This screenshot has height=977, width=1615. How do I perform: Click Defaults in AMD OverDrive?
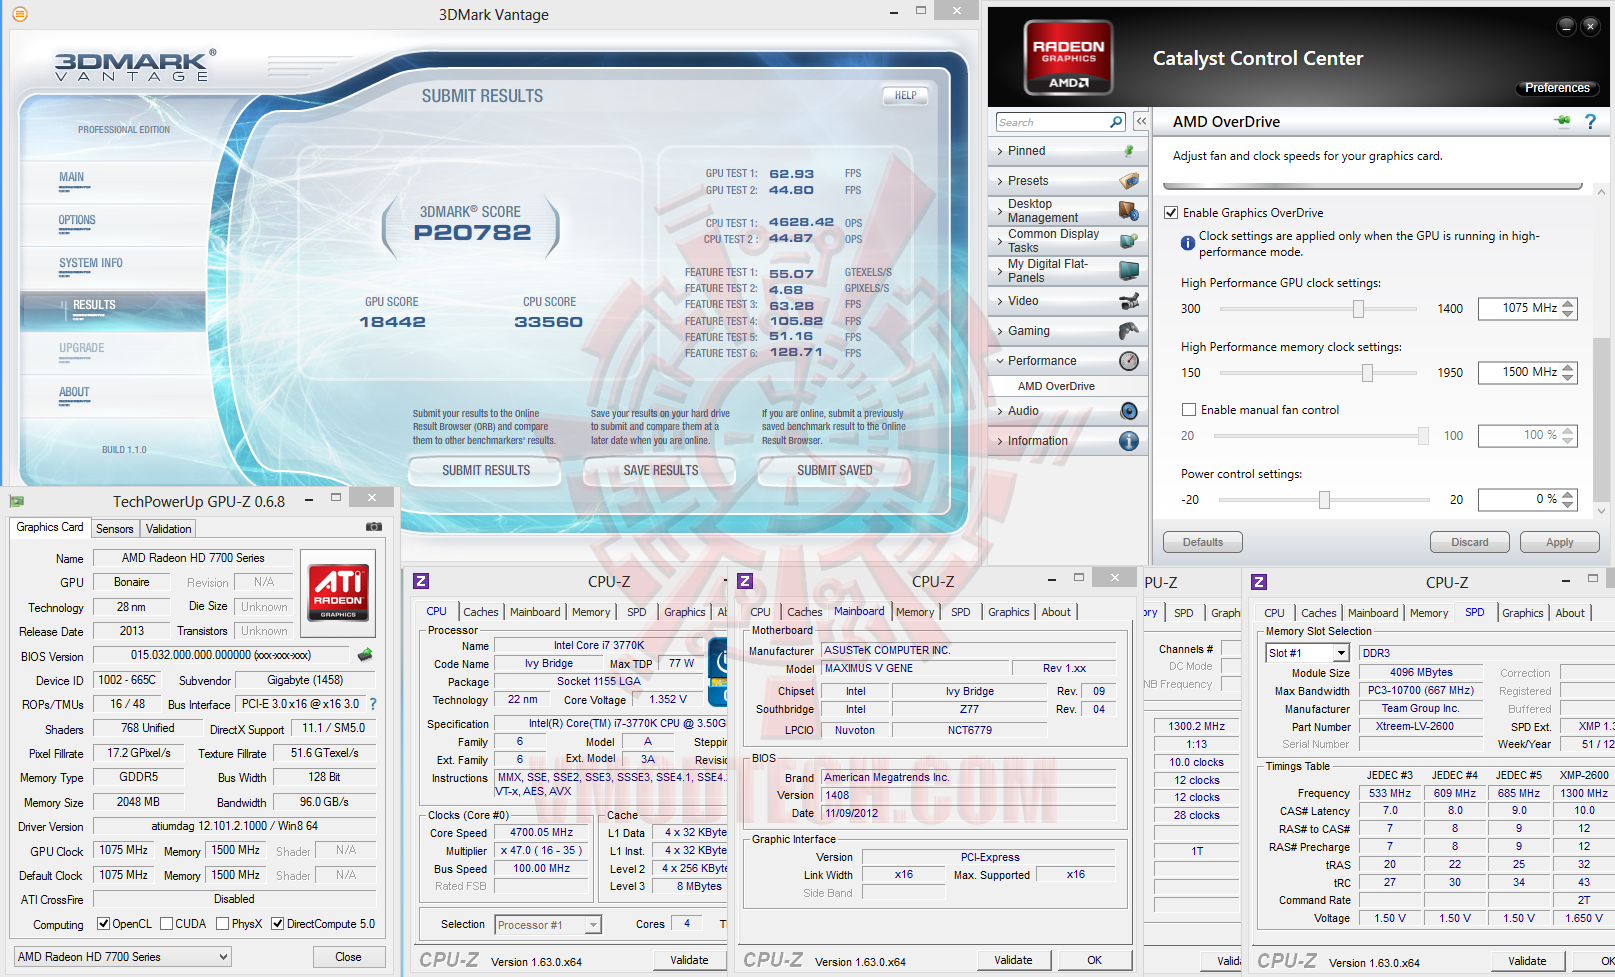click(1203, 542)
